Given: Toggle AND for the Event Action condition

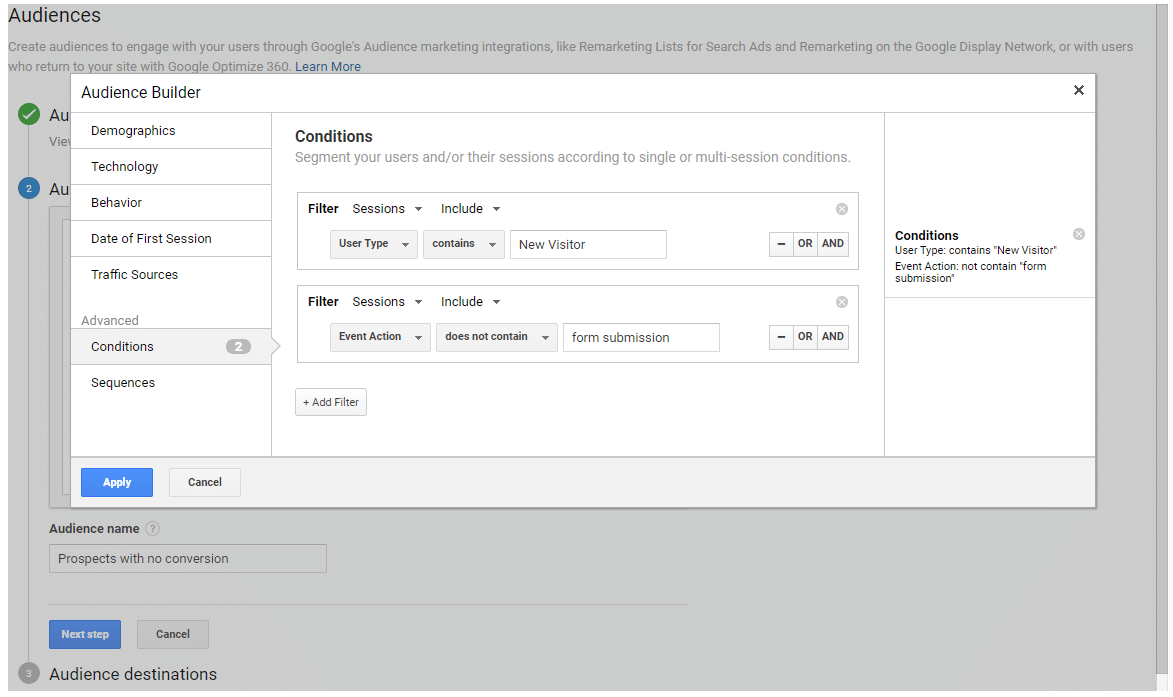Looking at the screenshot, I should coord(833,337).
